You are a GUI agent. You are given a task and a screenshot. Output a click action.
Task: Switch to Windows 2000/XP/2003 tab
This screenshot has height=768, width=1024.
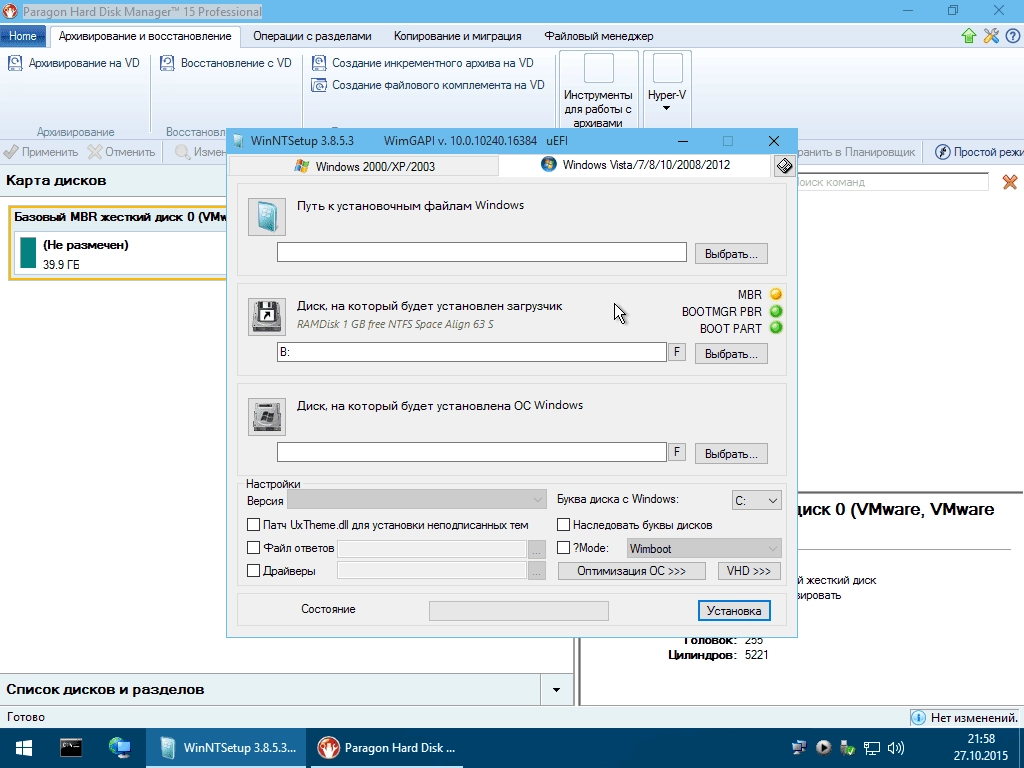[364, 167]
